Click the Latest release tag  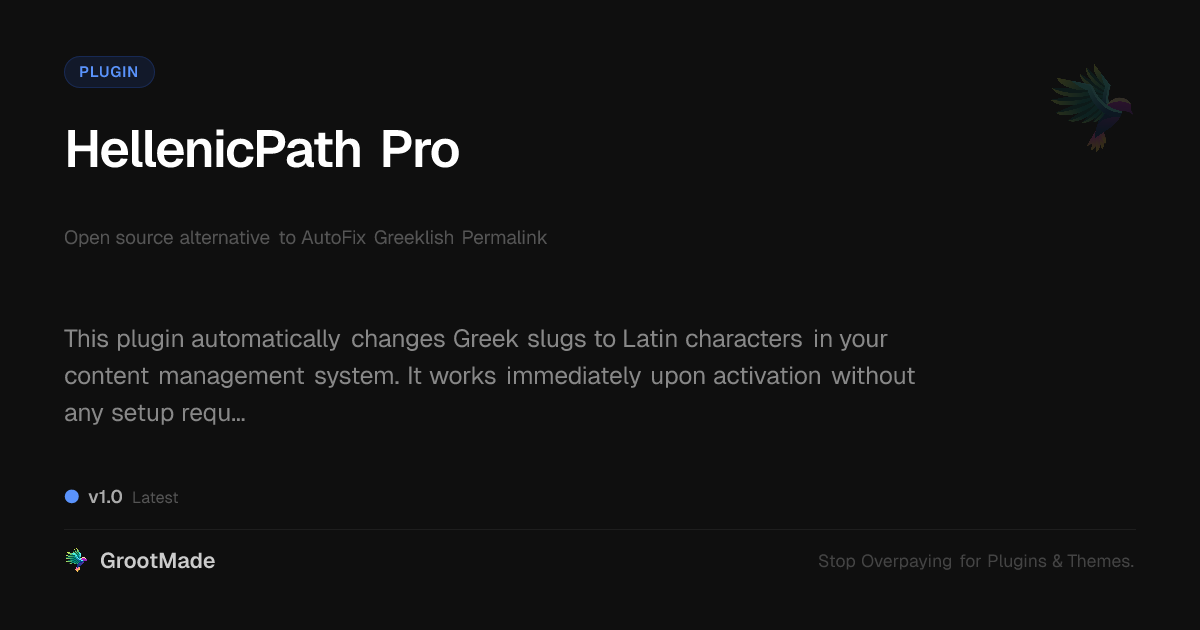click(x=155, y=498)
